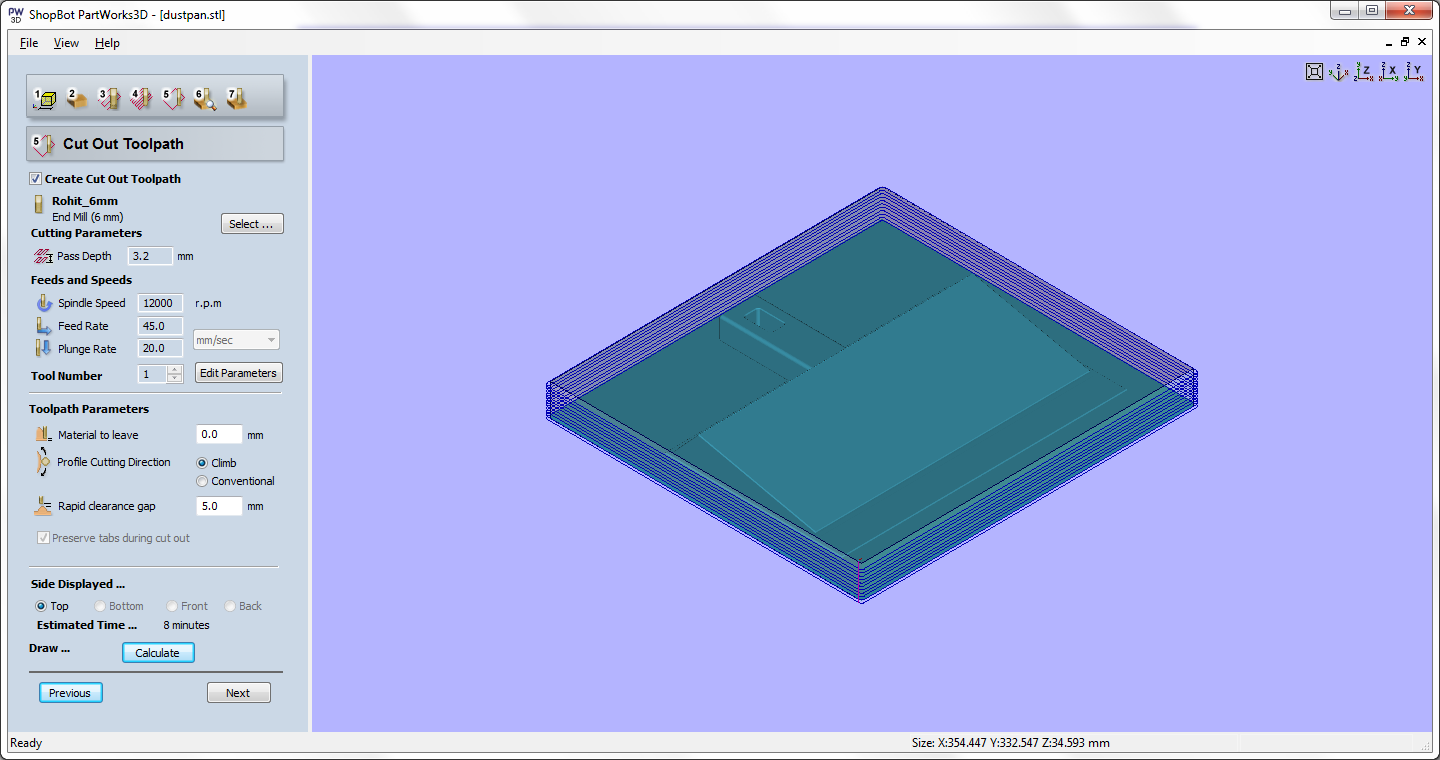
Task: Click the Feed Rate field
Action: 160,326
